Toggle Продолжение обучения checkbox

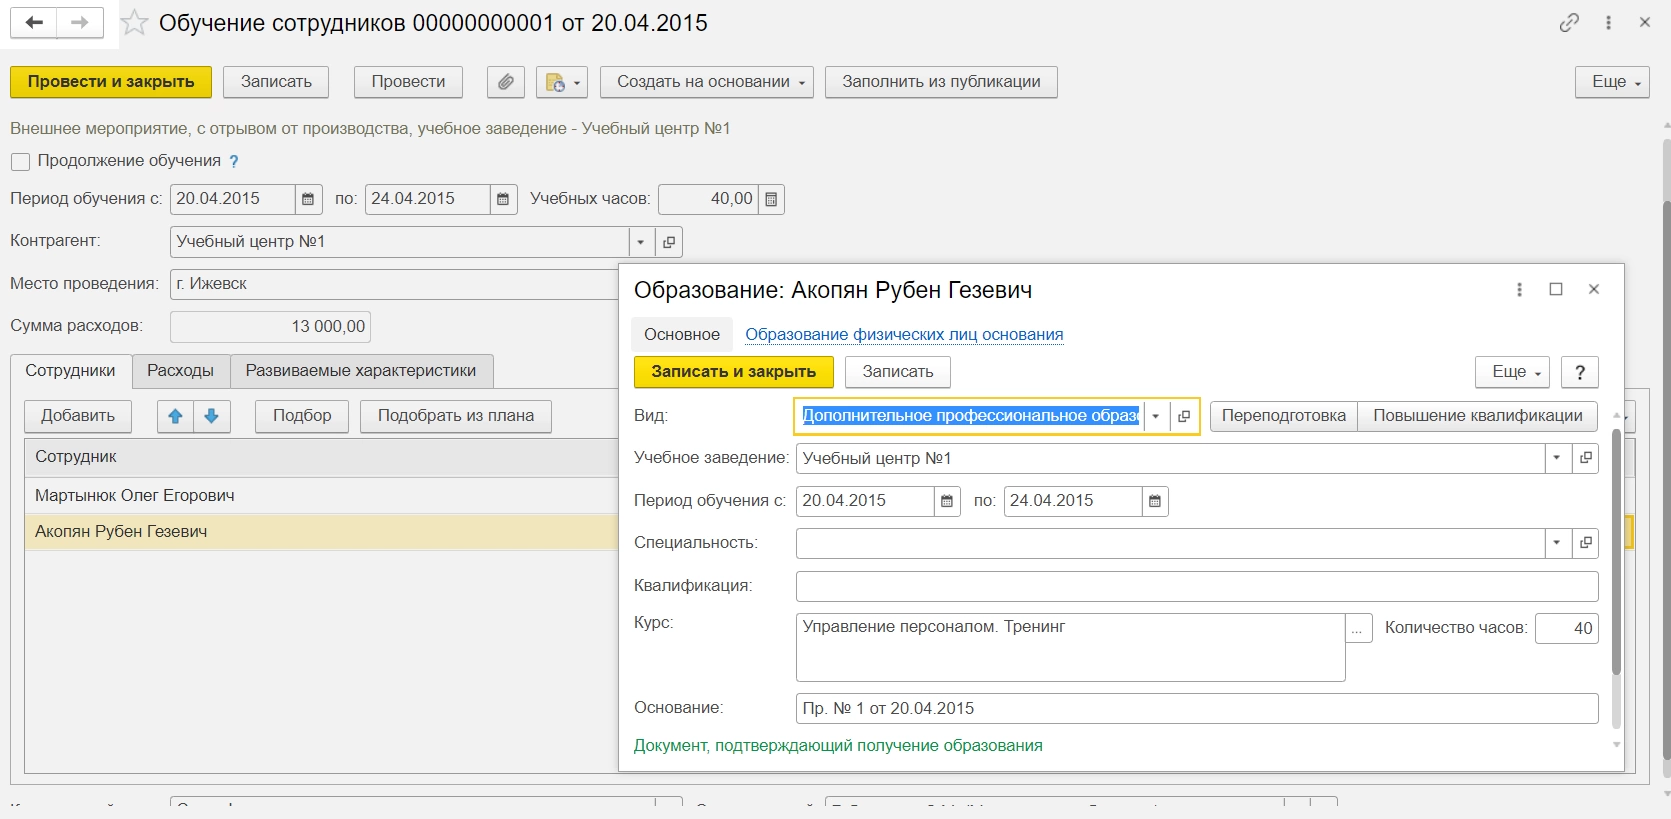coord(20,161)
